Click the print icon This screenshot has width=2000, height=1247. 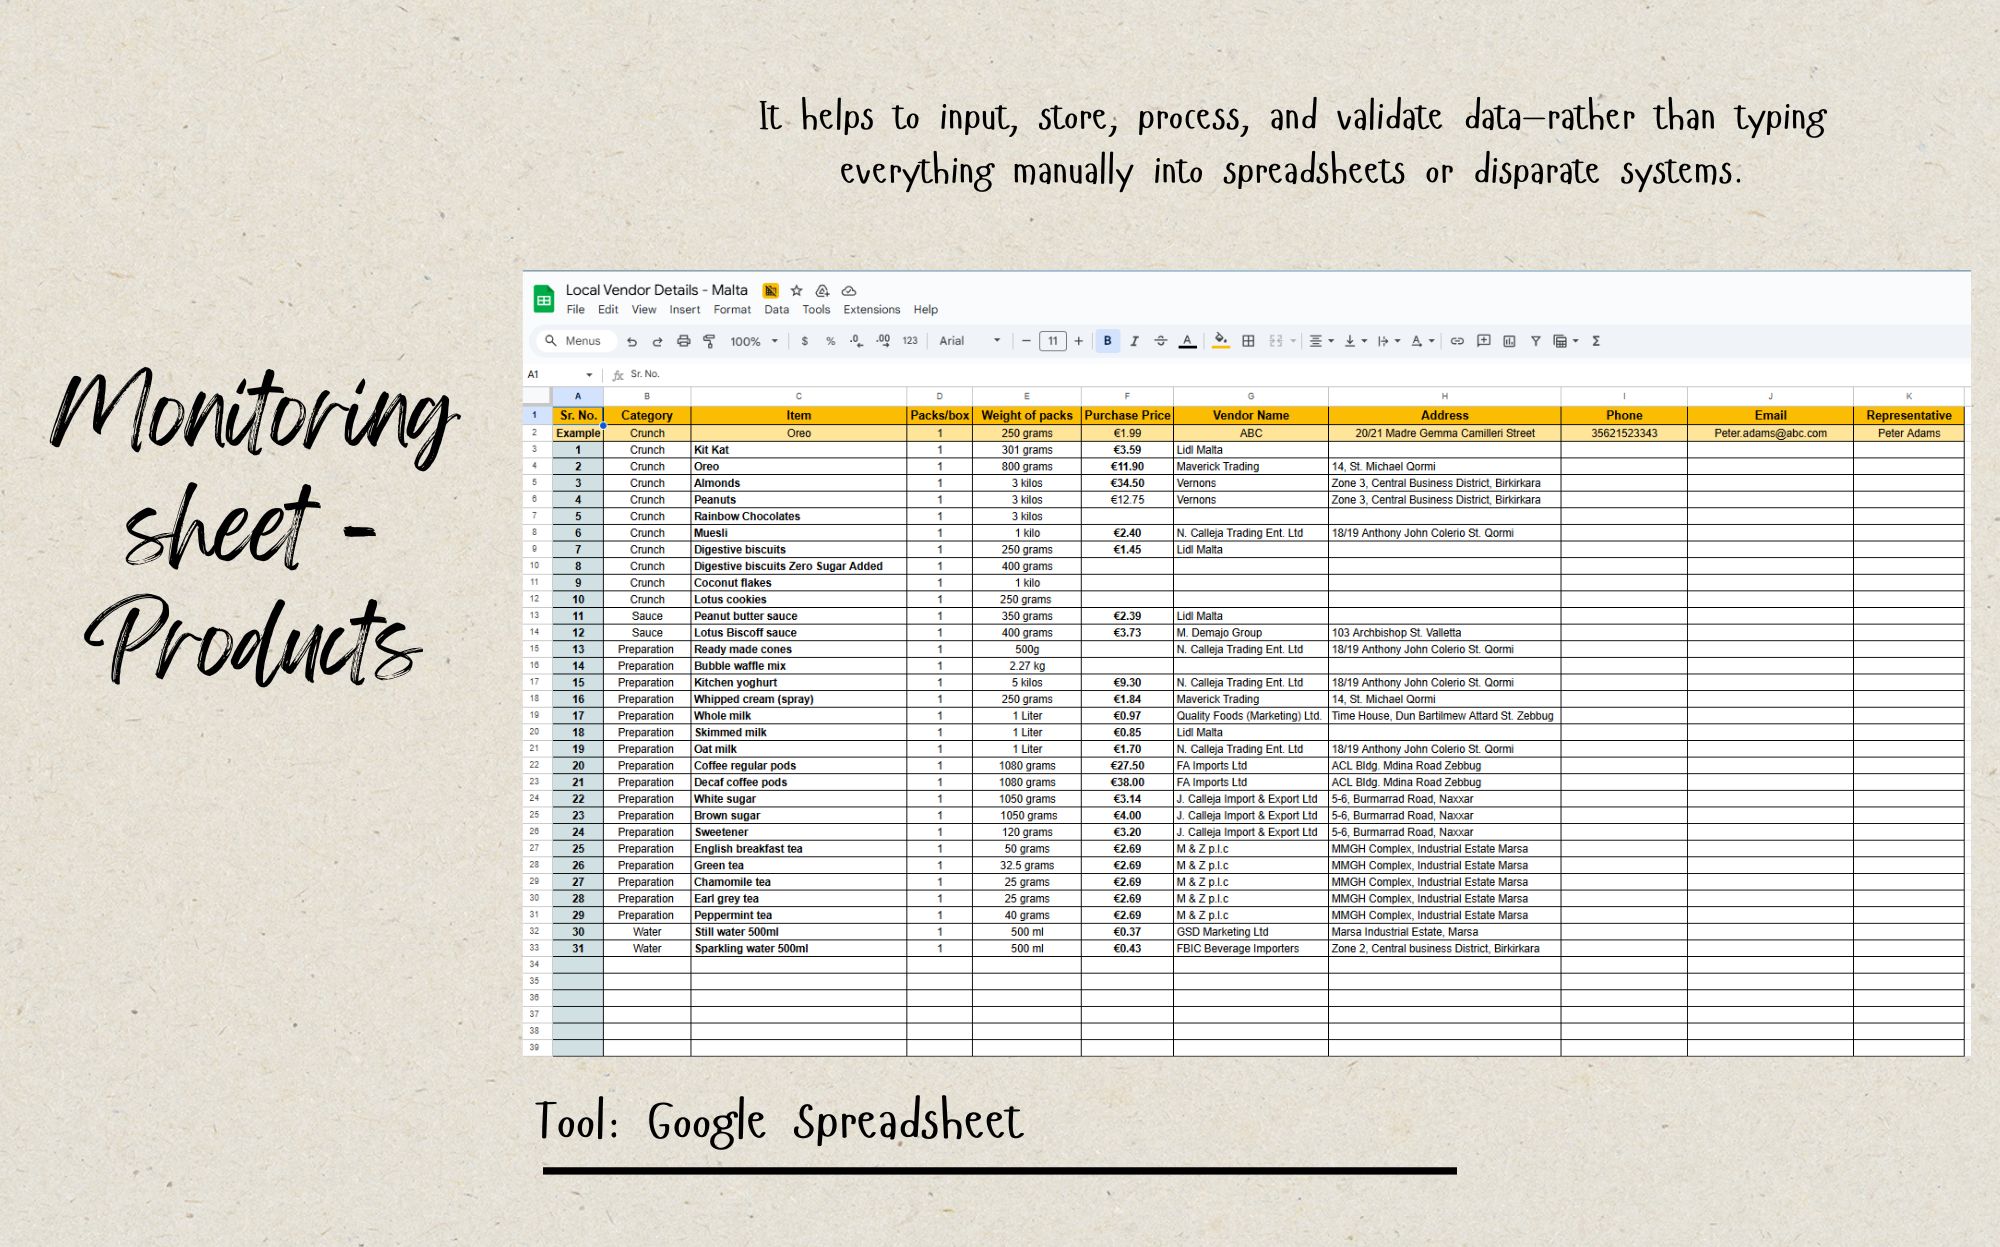(683, 341)
